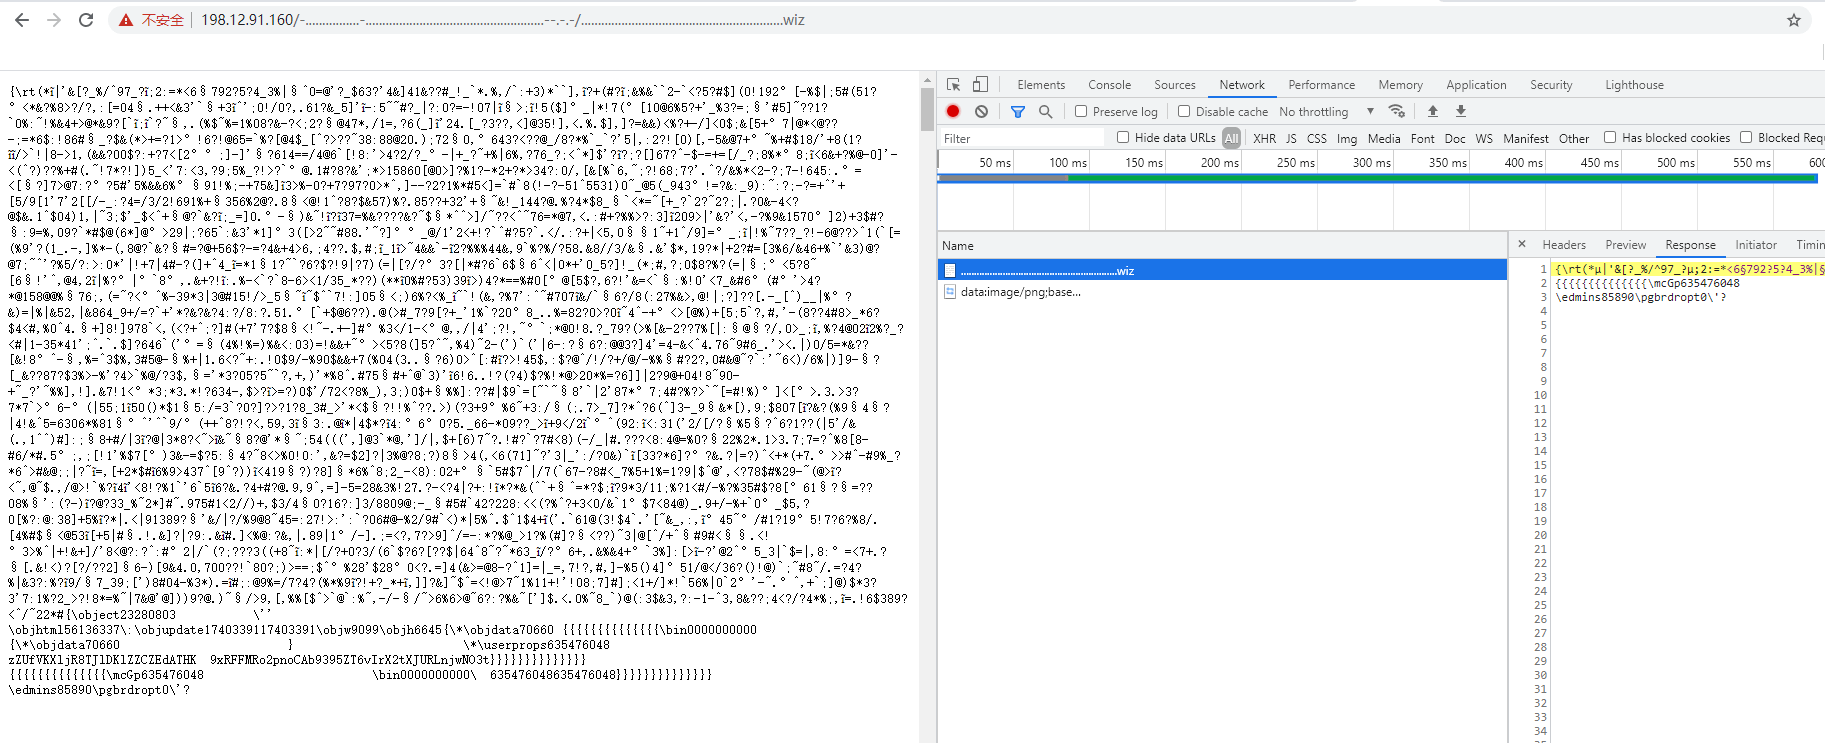This screenshot has height=743, width=1825.
Task: Toggle the network filter funnel icon
Action: 1018,111
